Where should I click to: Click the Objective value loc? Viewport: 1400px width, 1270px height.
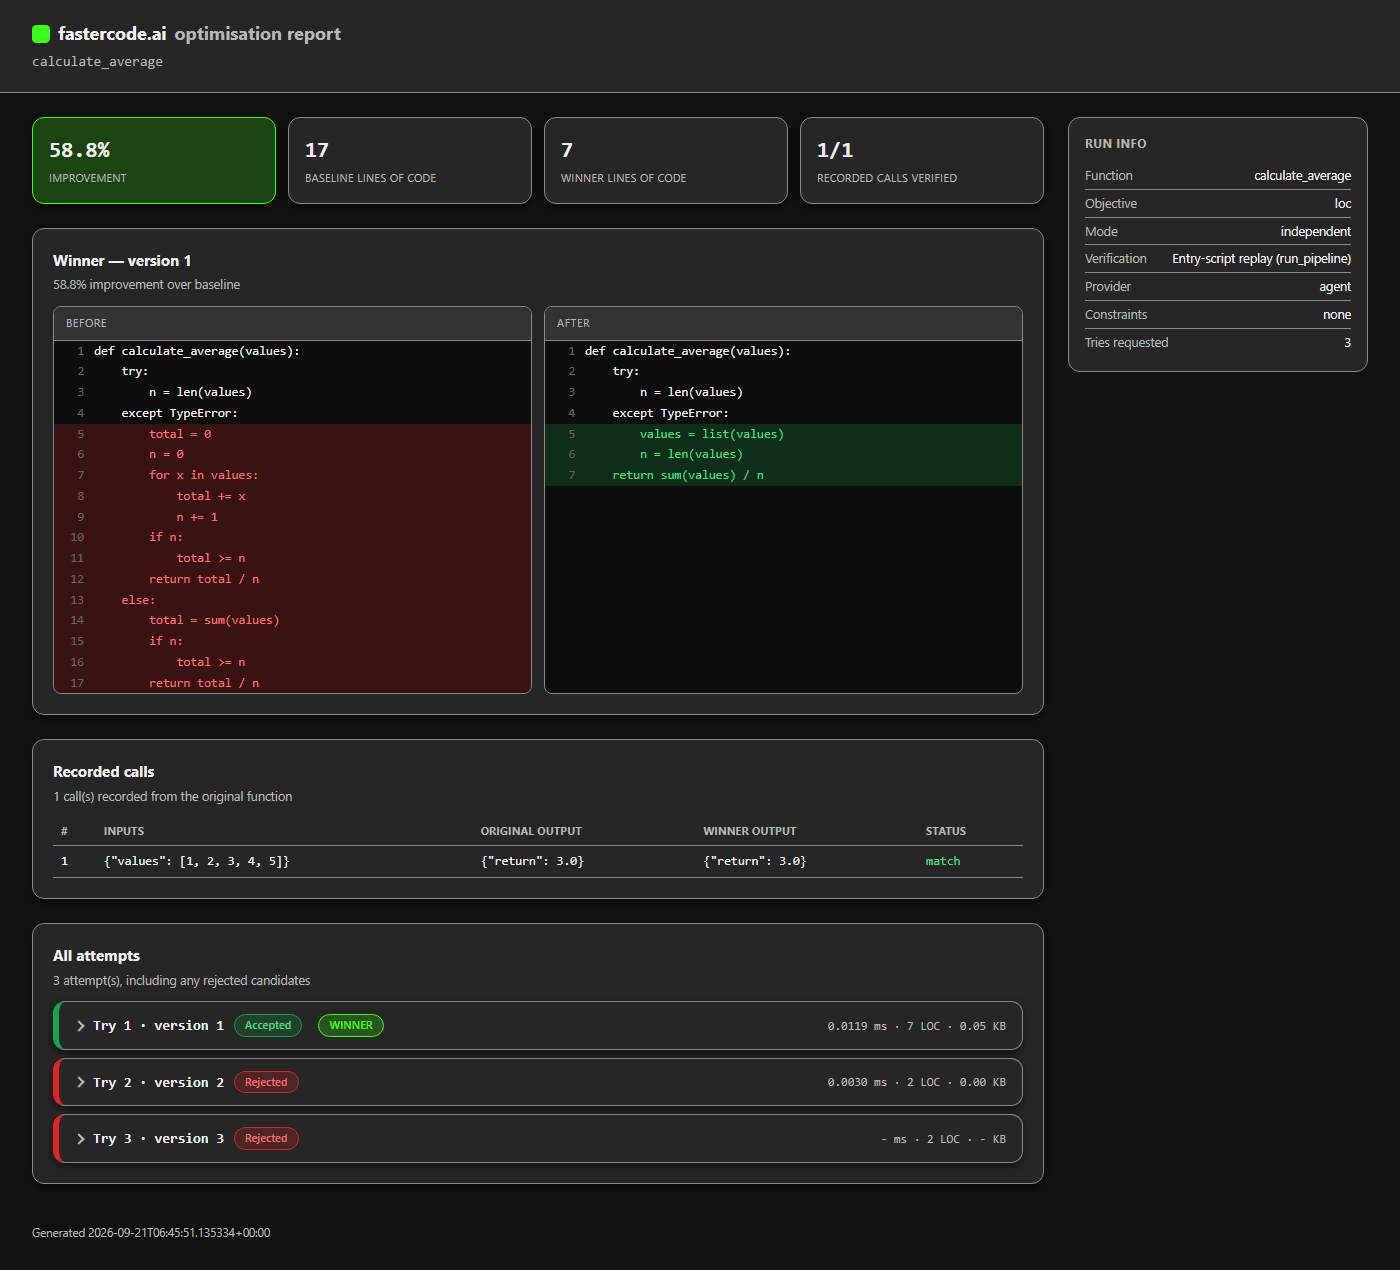(x=1343, y=203)
